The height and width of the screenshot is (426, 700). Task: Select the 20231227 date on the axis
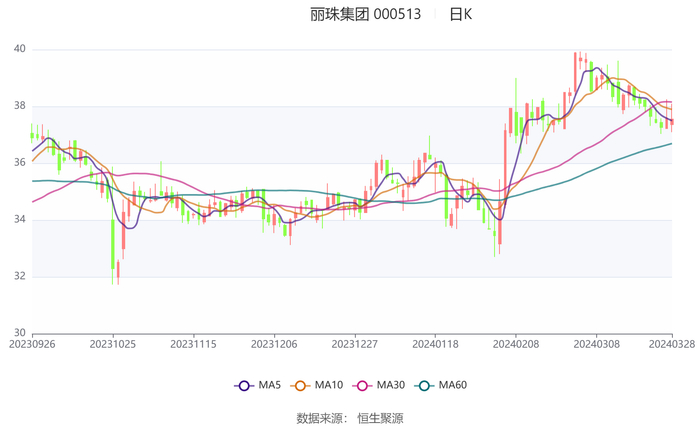(355, 343)
